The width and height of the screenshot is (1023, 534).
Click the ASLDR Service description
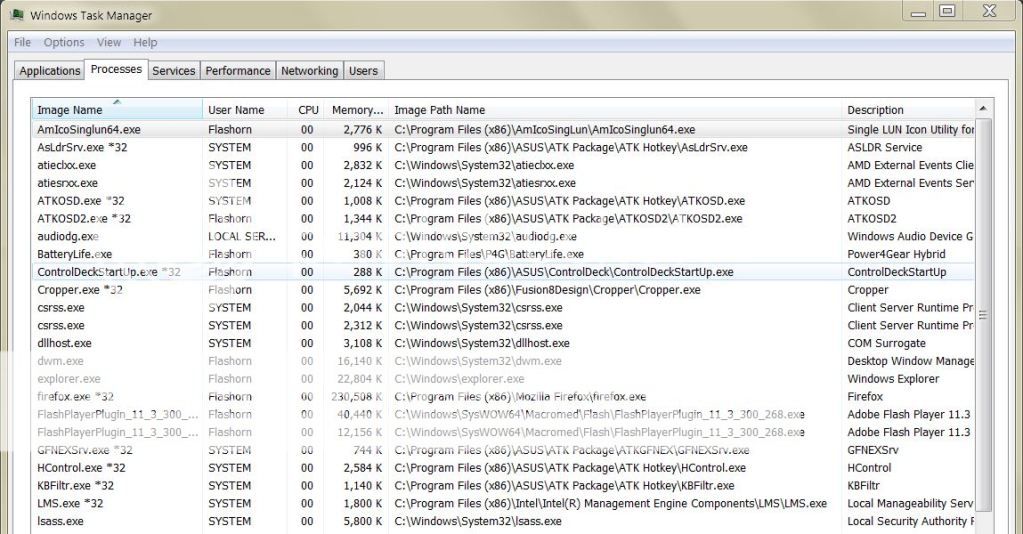tap(884, 148)
